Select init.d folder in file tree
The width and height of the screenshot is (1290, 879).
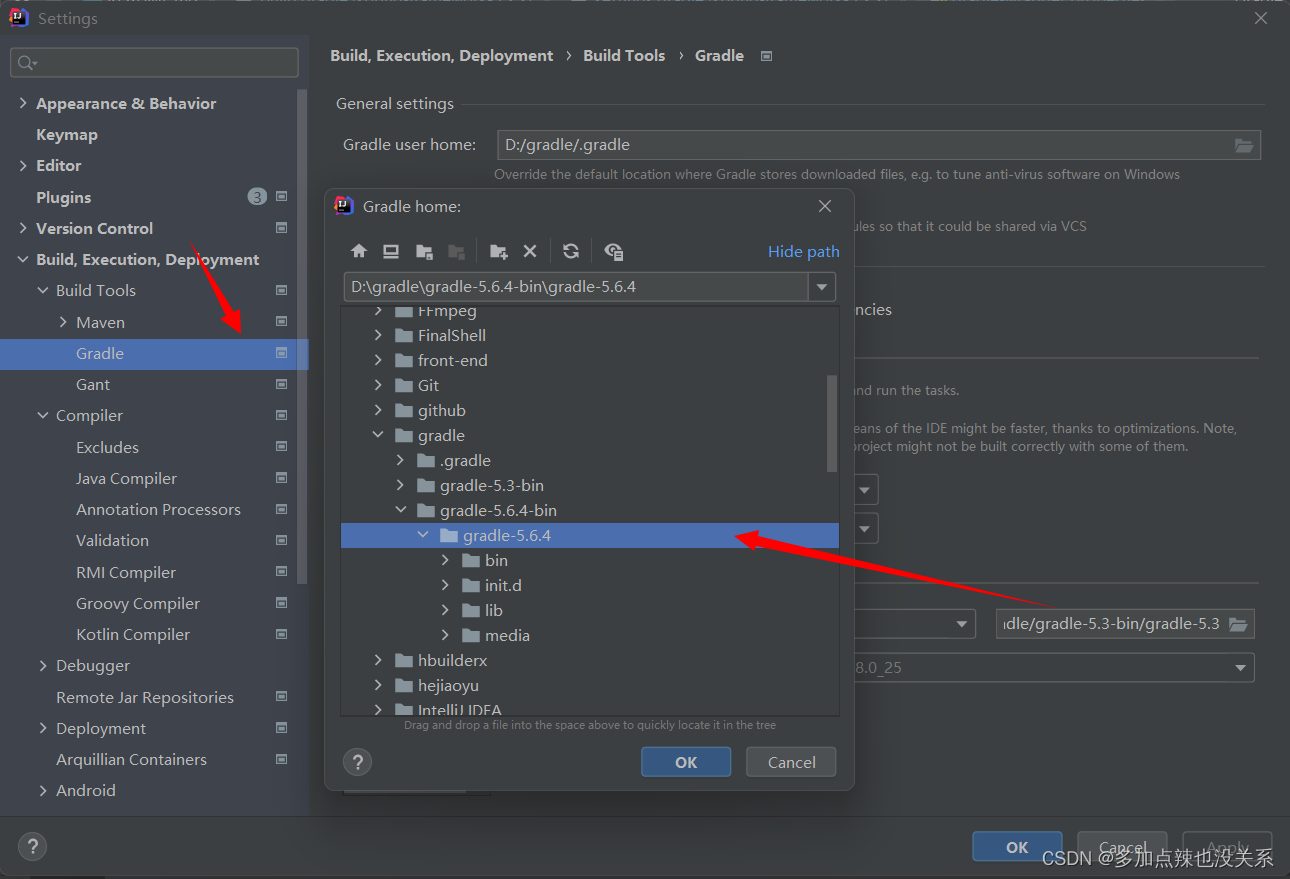(x=503, y=585)
